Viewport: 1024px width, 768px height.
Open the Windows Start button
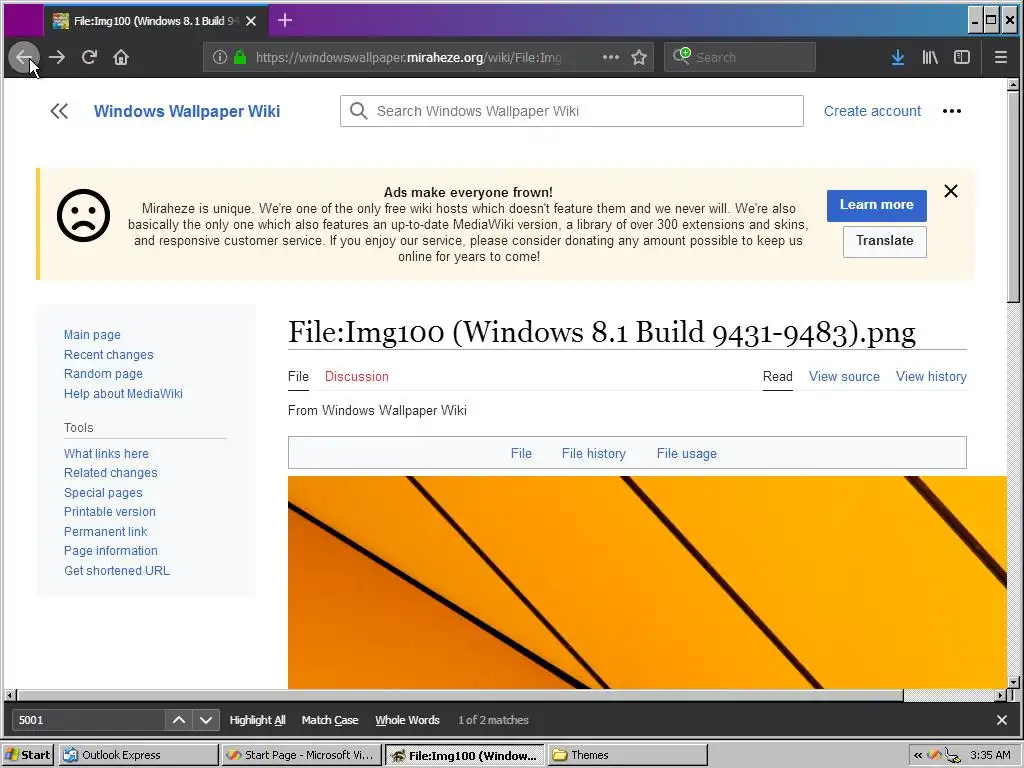27,755
